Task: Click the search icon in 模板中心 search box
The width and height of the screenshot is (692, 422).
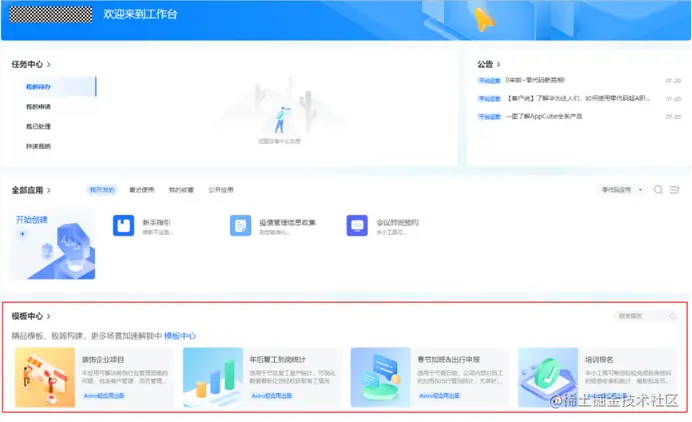Action: click(x=673, y=316)
